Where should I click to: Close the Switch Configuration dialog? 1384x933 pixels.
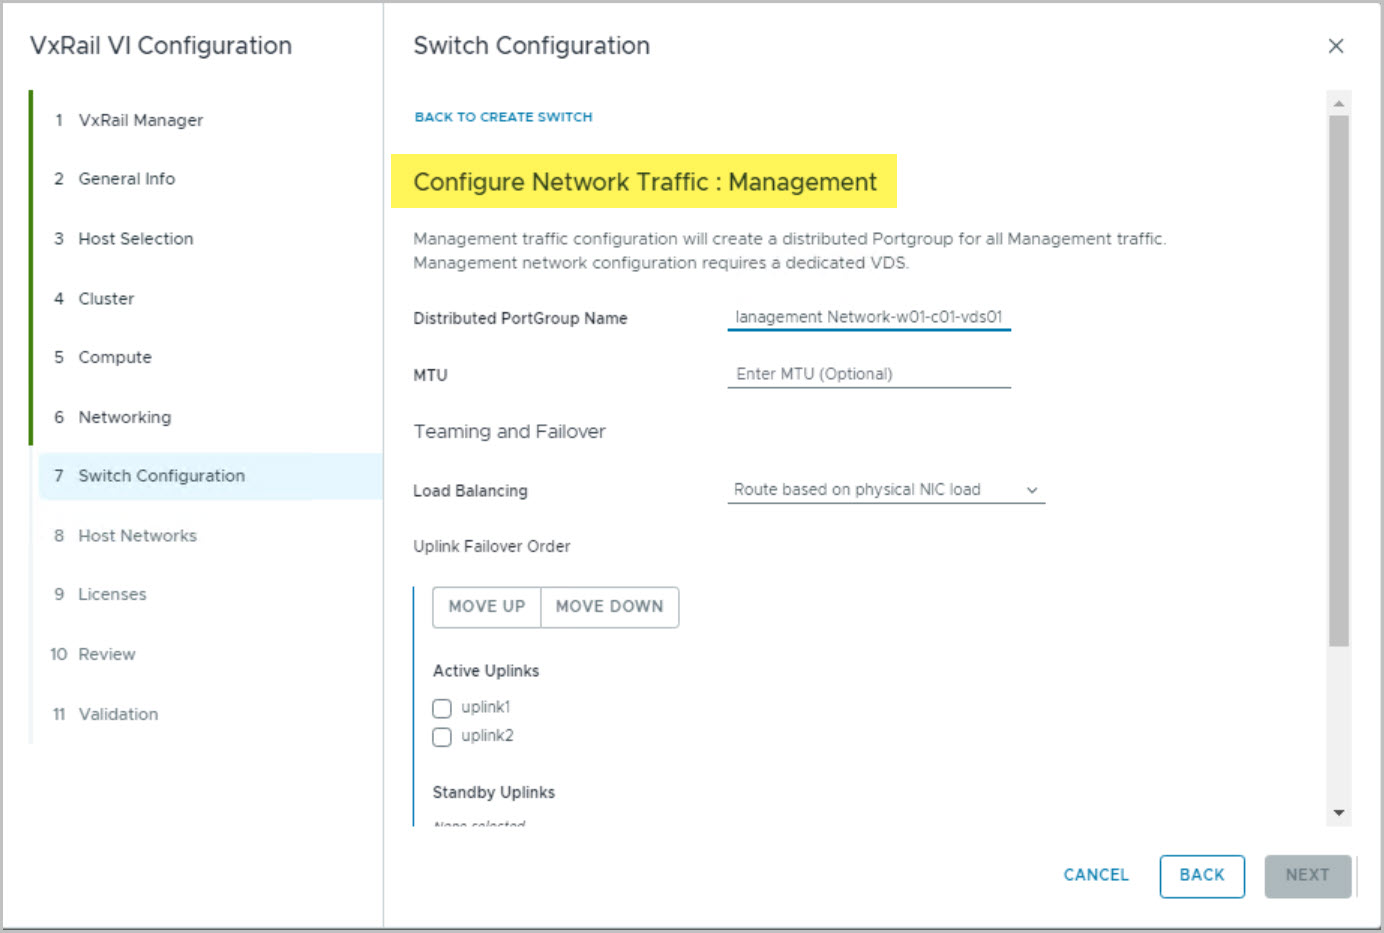1335,46
